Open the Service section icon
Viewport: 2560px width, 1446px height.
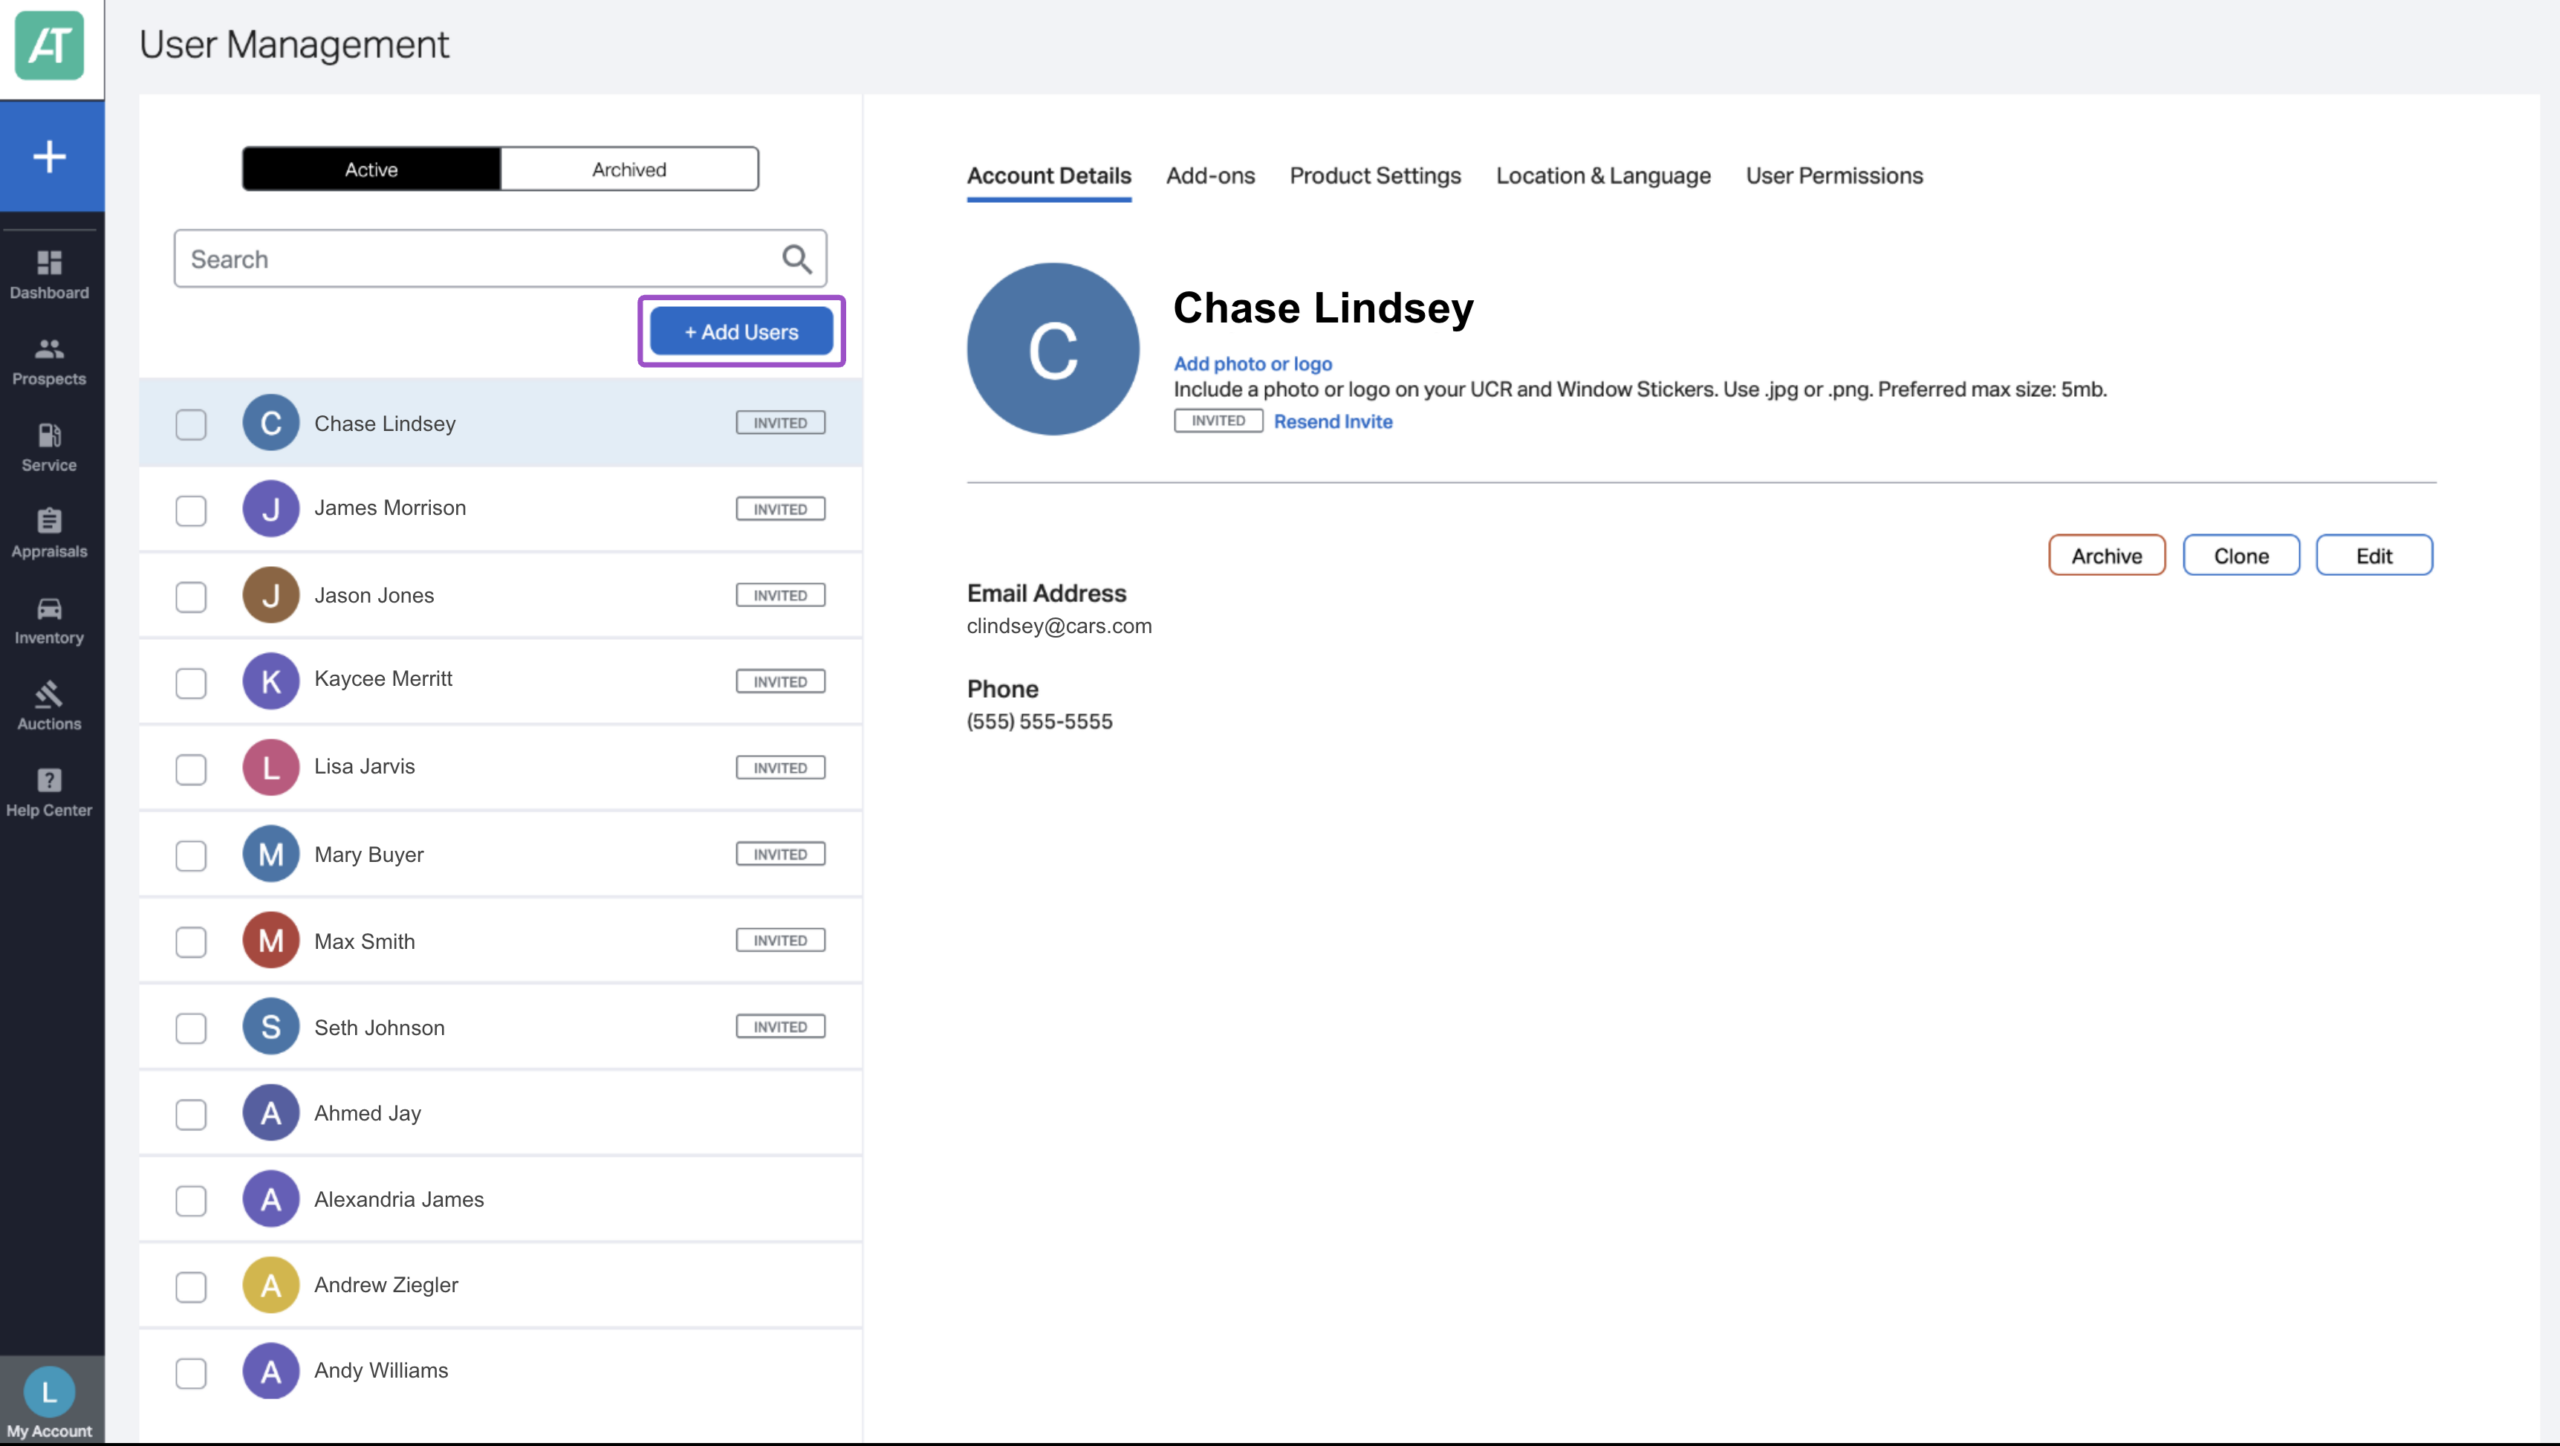tap(49, 436)
